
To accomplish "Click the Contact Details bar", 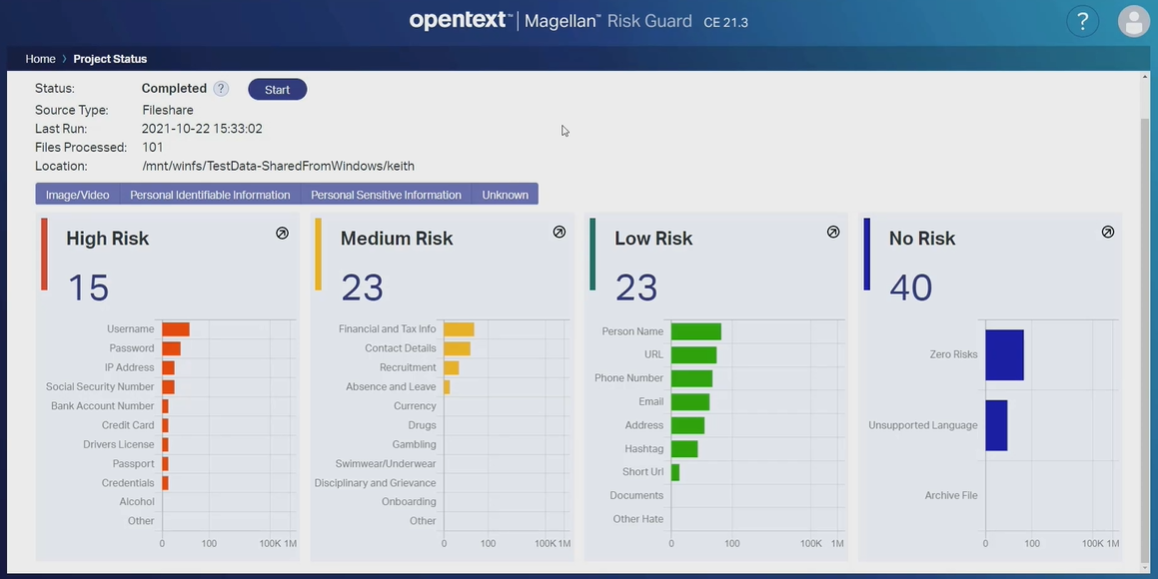I will (457, 349).
